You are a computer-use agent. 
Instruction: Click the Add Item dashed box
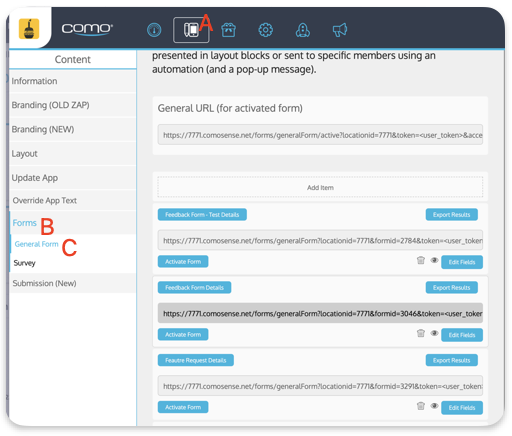(320, 188)
